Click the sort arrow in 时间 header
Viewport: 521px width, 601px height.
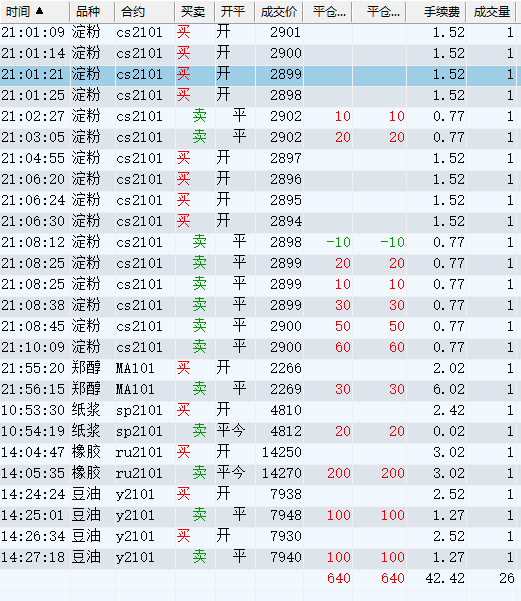pyautogui.click(x=39, y=11)
